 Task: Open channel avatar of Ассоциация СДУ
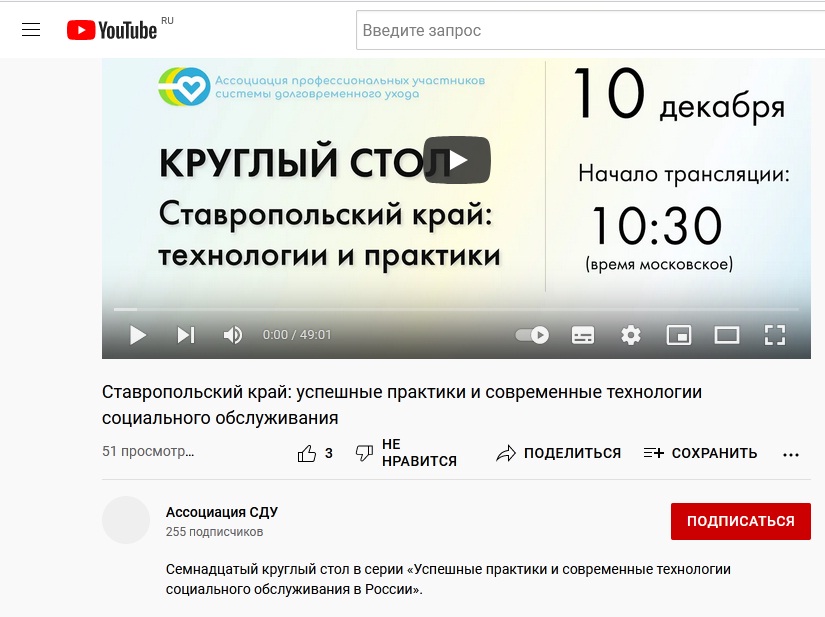coord(126,520)
